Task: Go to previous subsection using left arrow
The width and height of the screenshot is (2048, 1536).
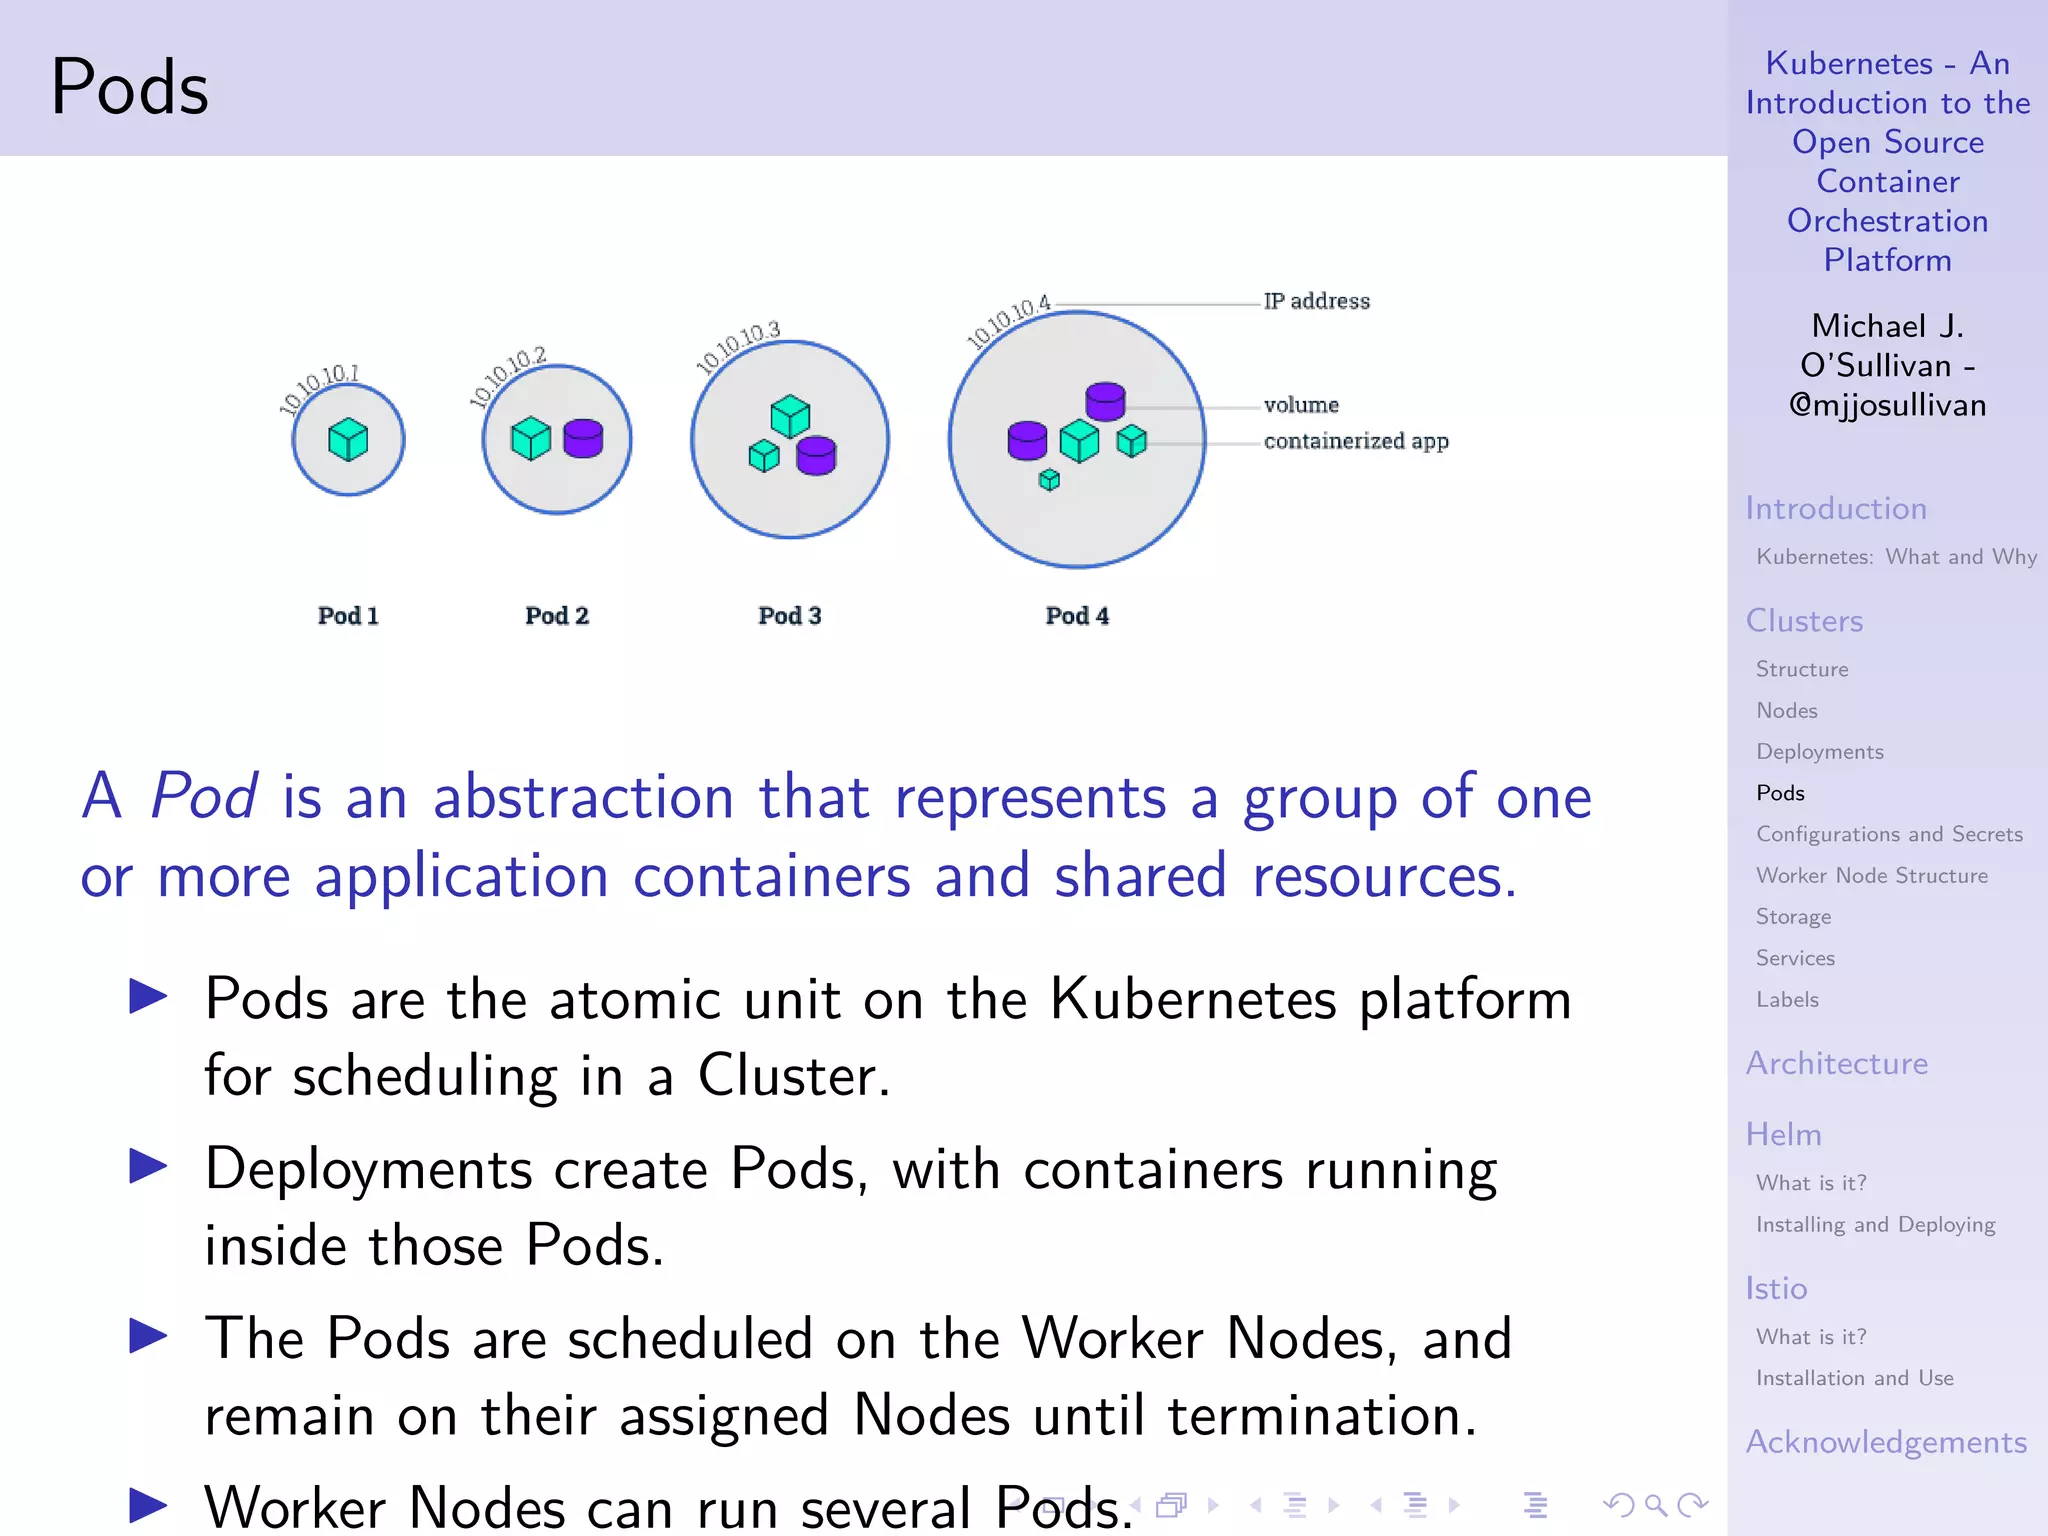Action: coord(1256,1505)
